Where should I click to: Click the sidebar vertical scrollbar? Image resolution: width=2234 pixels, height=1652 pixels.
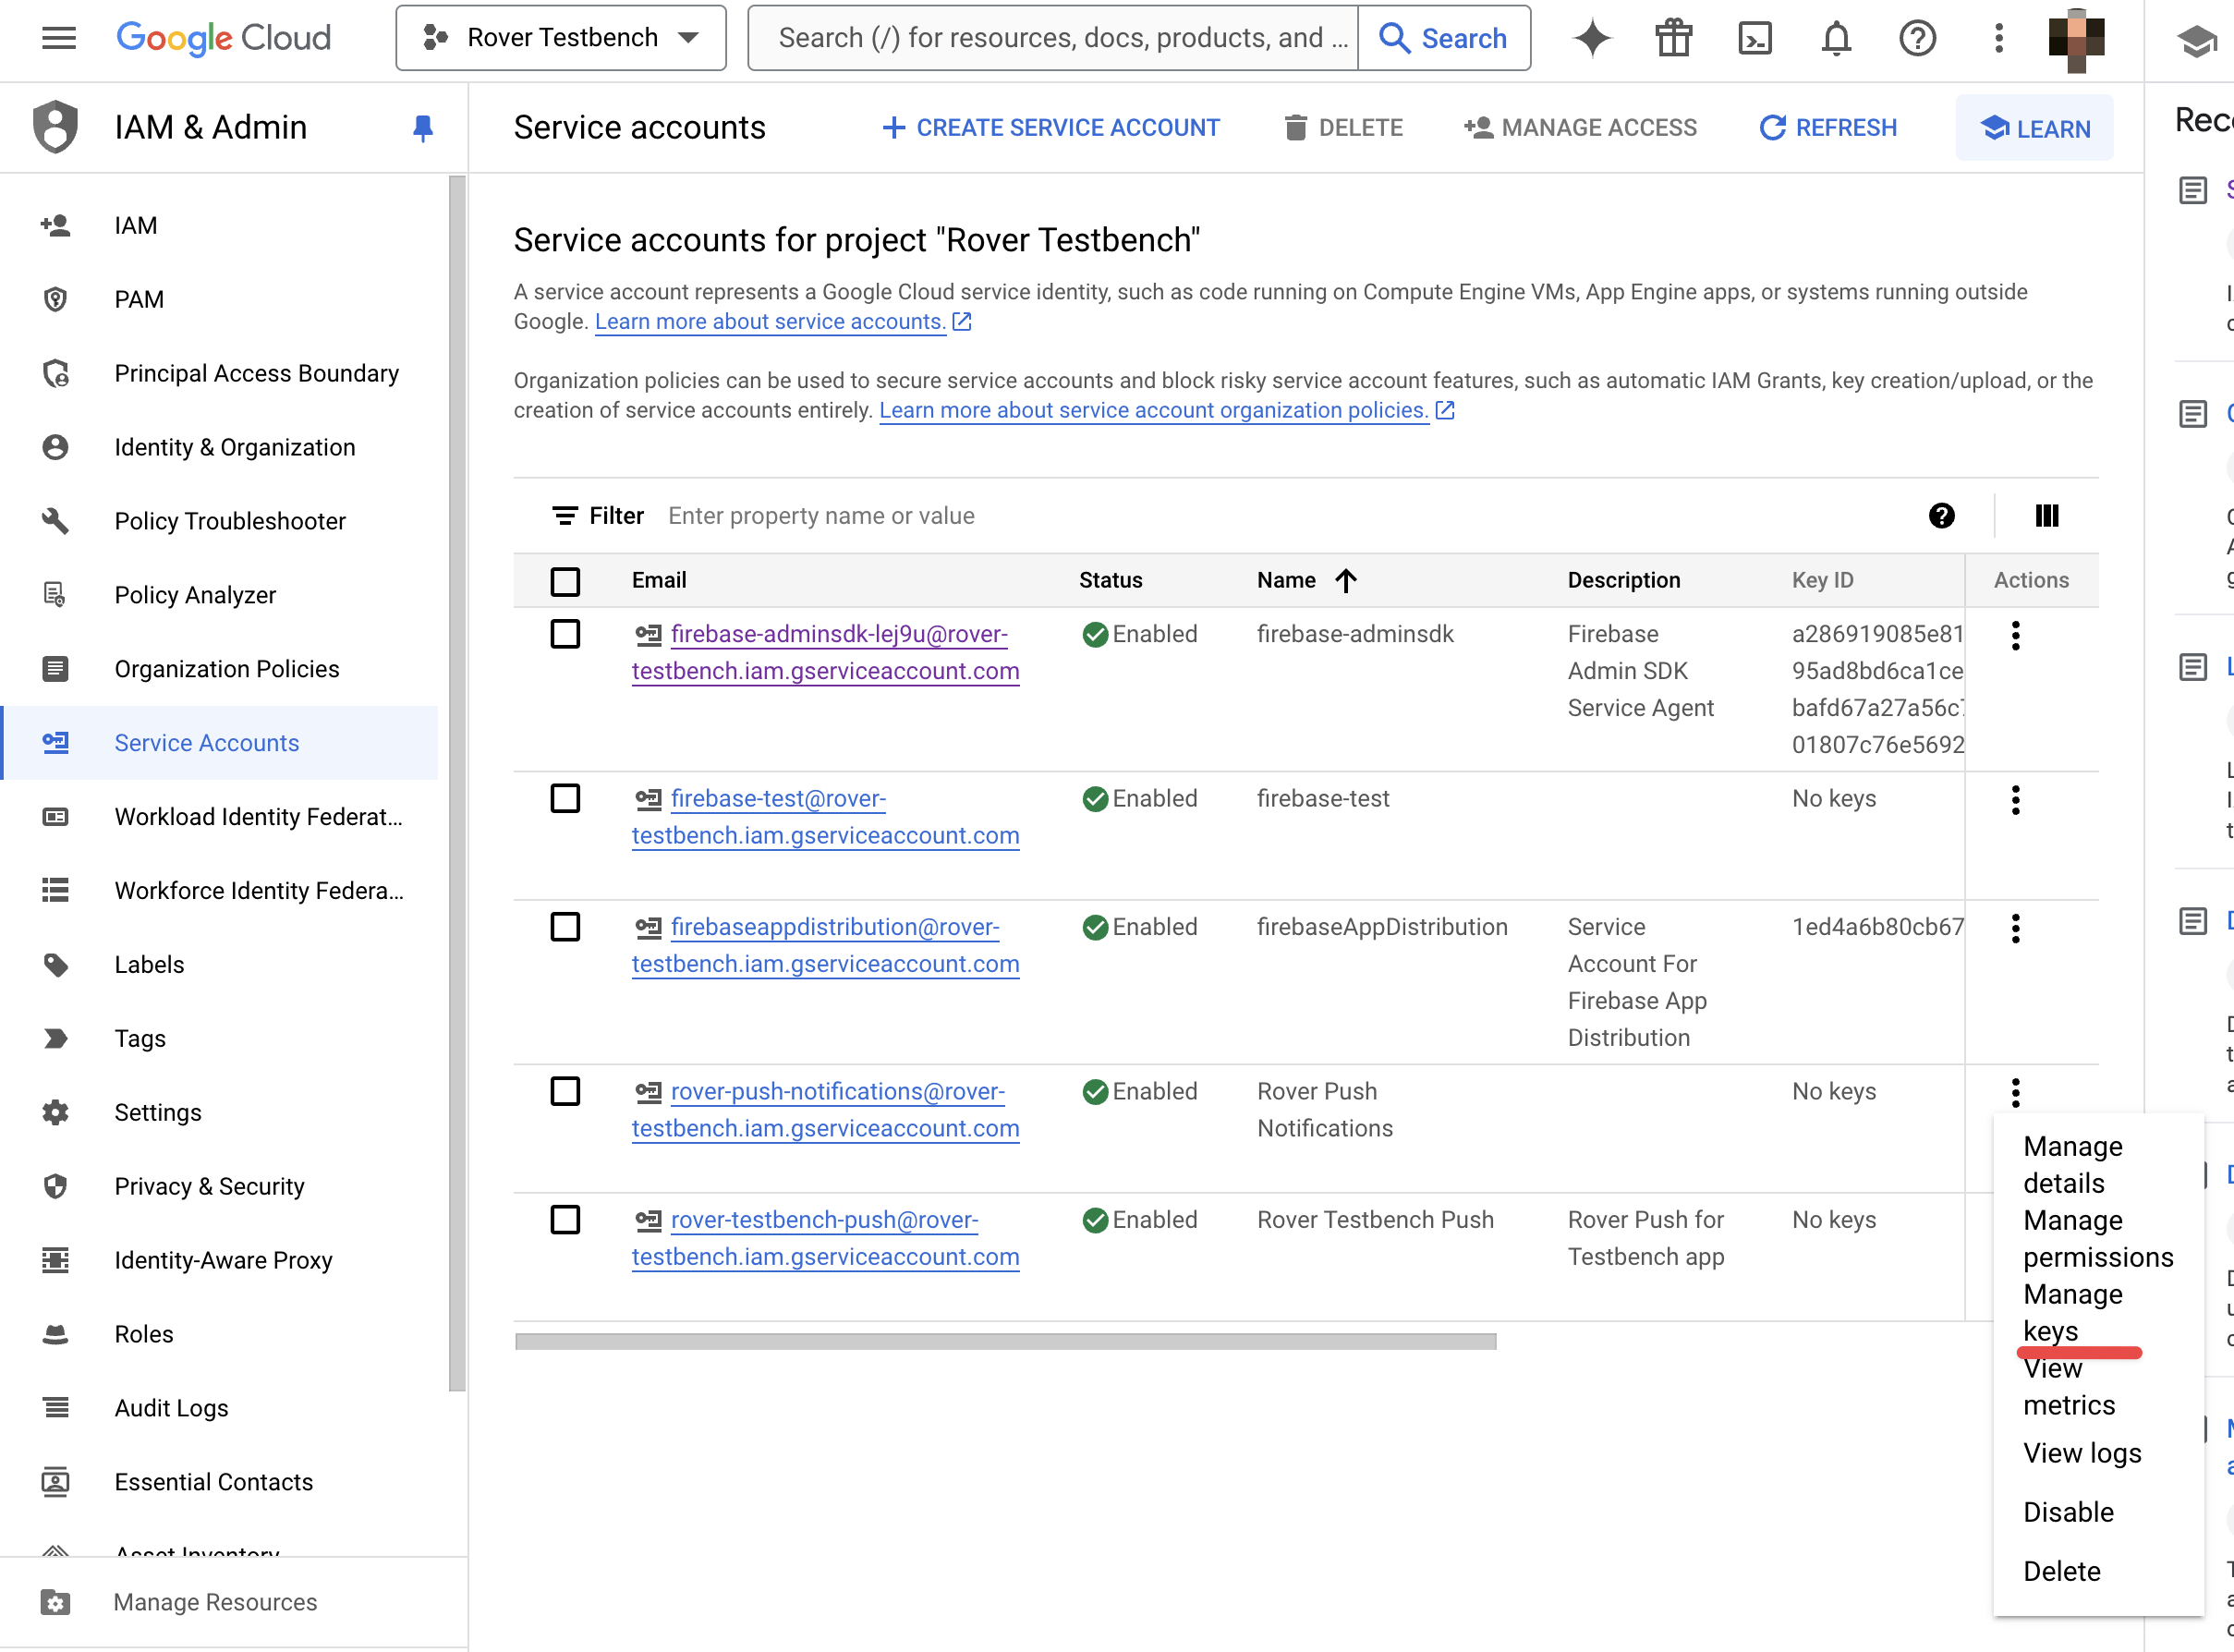(x=457, y=783)
